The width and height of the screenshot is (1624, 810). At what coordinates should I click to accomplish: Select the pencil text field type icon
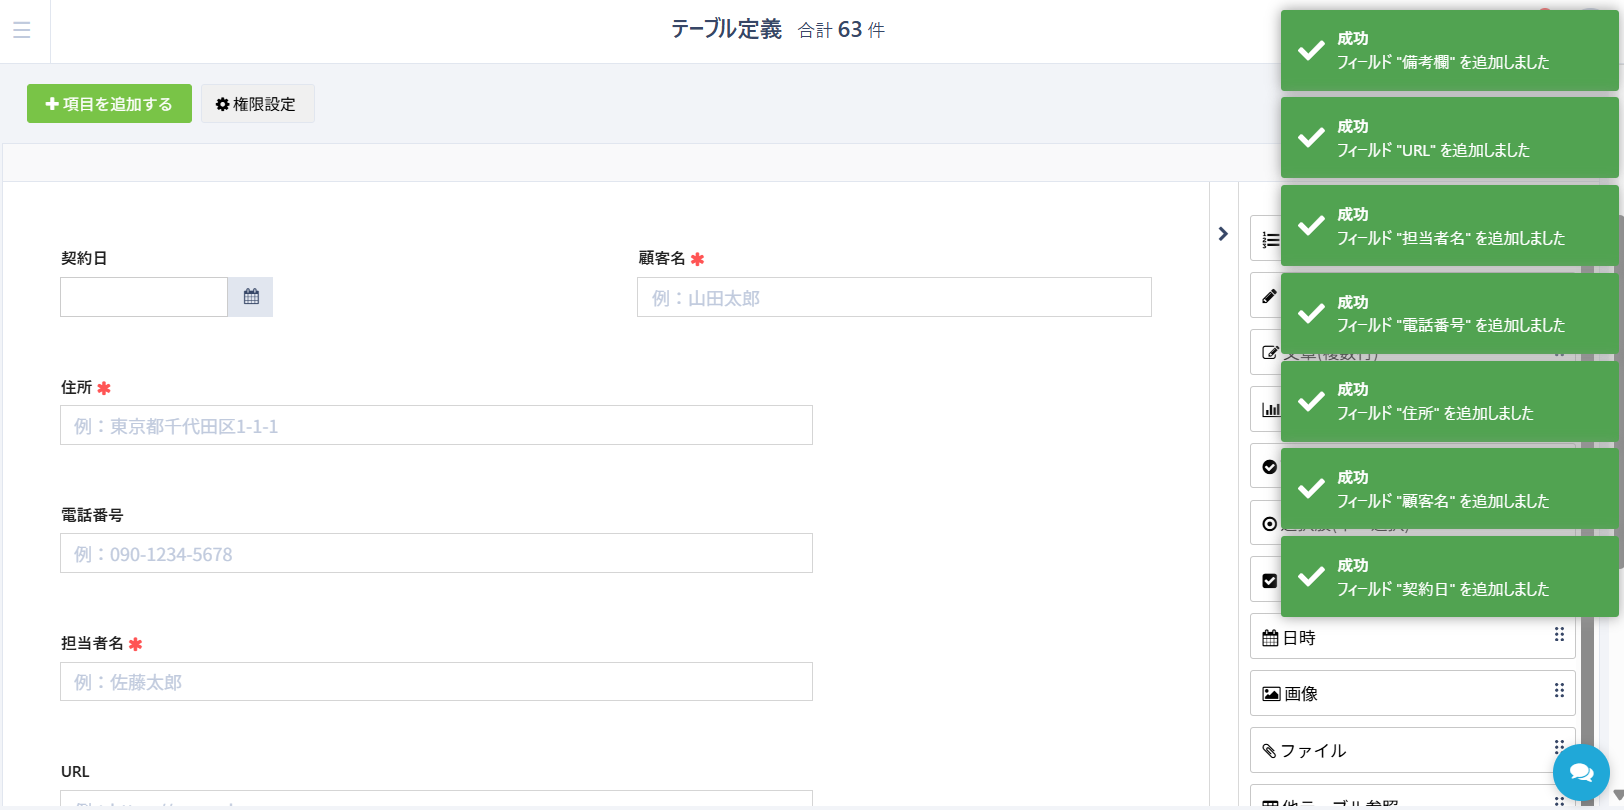click(x=1269, y=296)
